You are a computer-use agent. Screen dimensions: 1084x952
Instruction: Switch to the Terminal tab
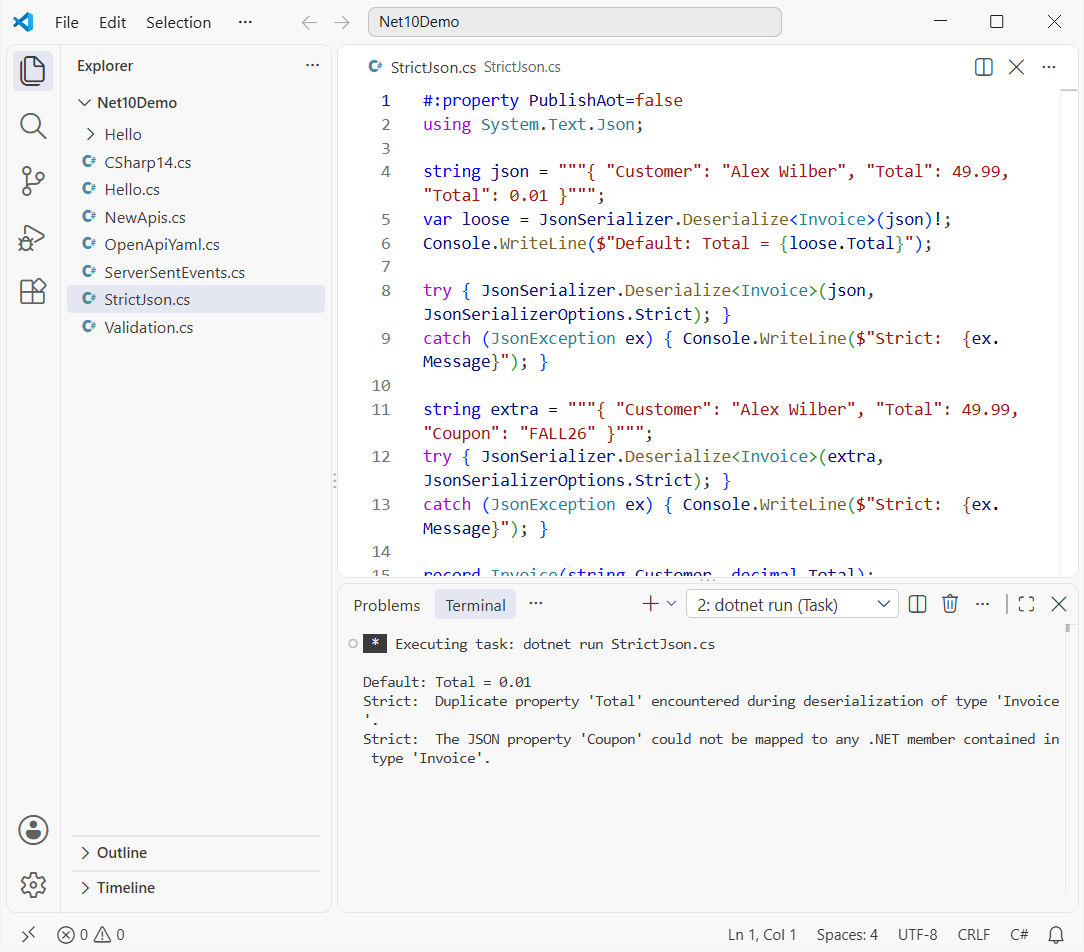pyautogui.click(x=476, y=606)
